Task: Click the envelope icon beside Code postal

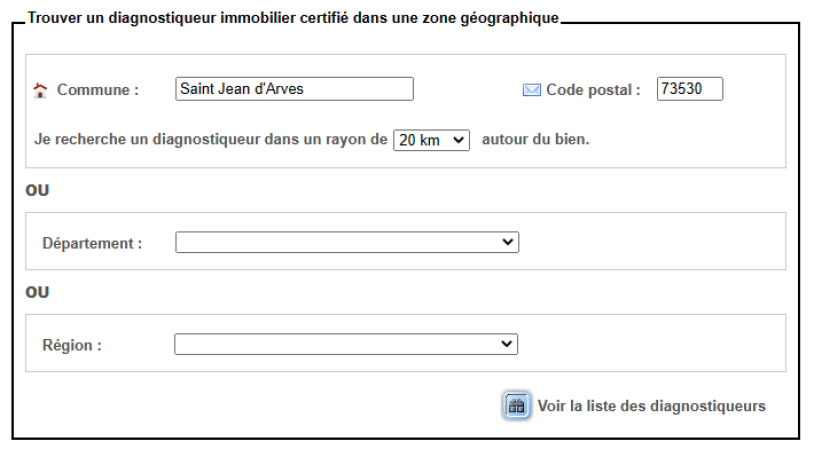Action: (x=532, y=90)
